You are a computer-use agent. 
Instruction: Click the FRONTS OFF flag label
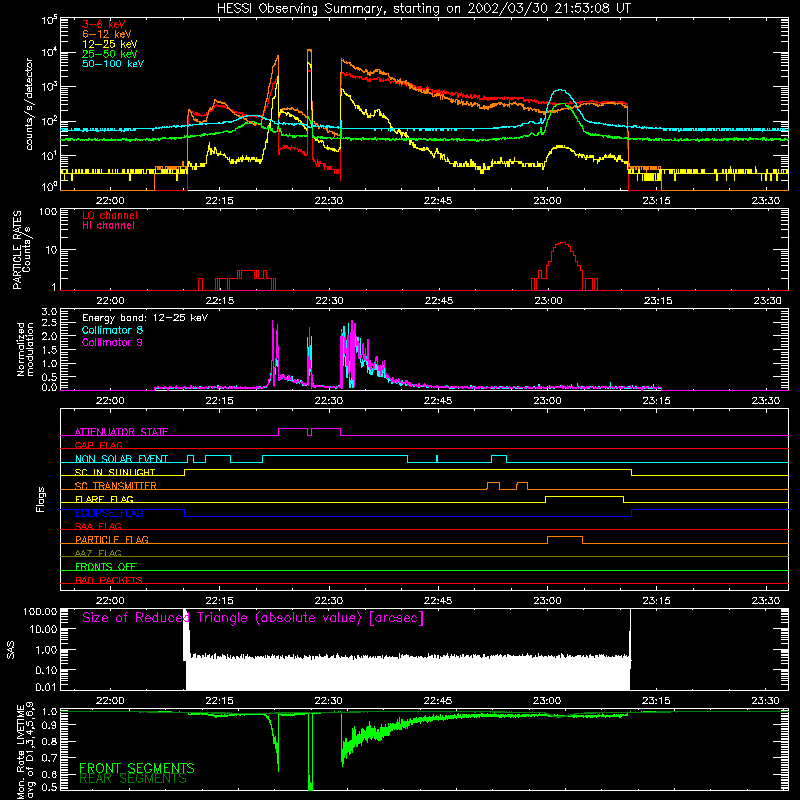coord(106,567)
